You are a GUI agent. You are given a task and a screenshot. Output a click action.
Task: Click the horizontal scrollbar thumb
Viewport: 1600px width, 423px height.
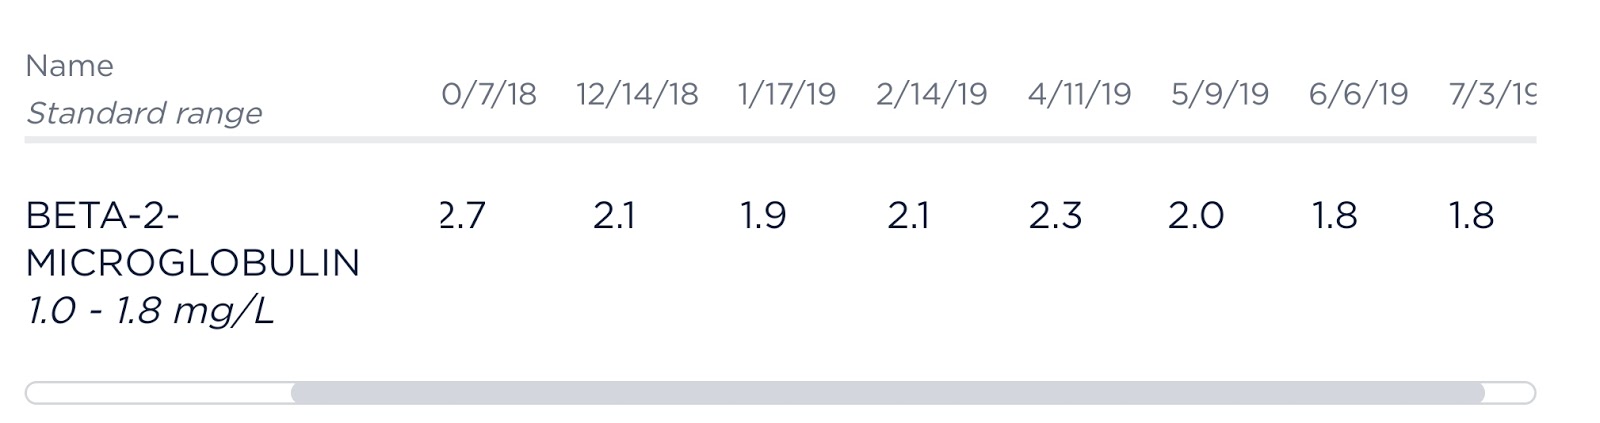click(888, 393)
